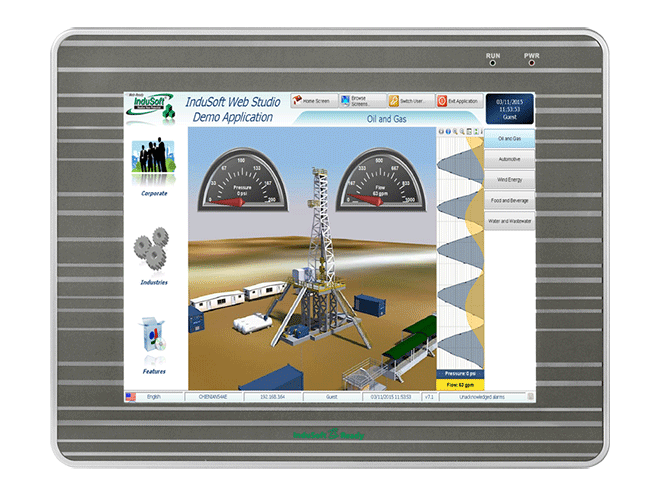Click the Browse Screens monitor icon

pos(346,100)
